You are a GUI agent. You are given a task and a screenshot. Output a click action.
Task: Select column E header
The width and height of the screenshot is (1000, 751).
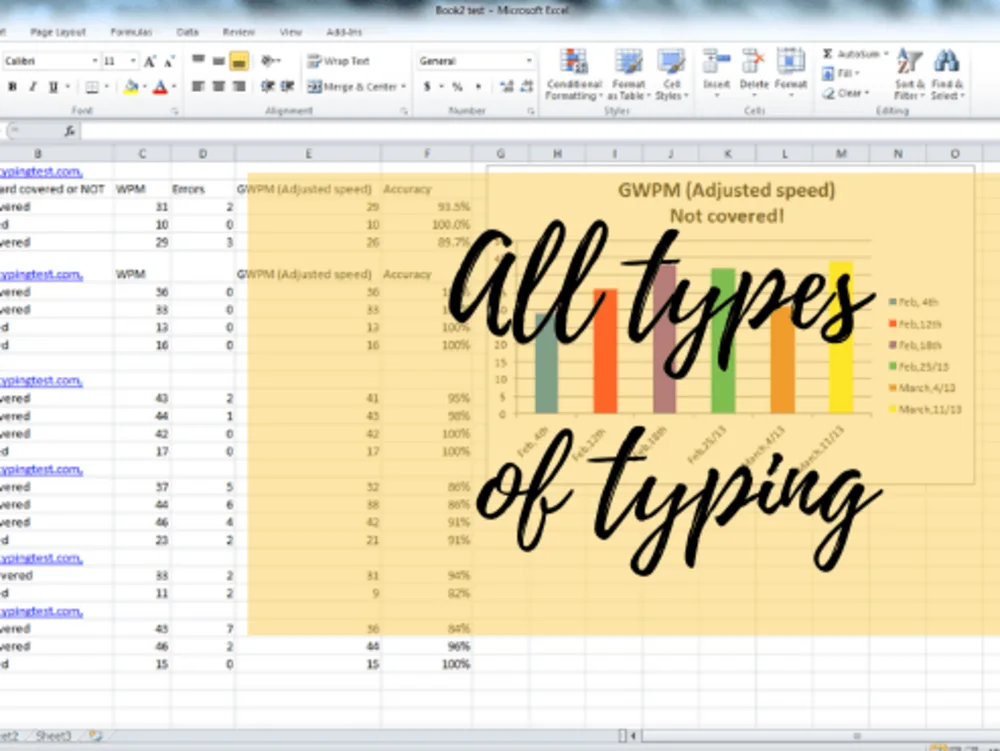click(308, 154)
